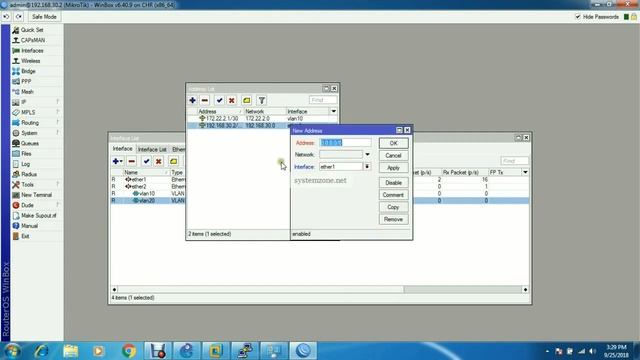Add new address with the plus icon in Address List
This screenshot has width=640, height=360.
(192, 100)
